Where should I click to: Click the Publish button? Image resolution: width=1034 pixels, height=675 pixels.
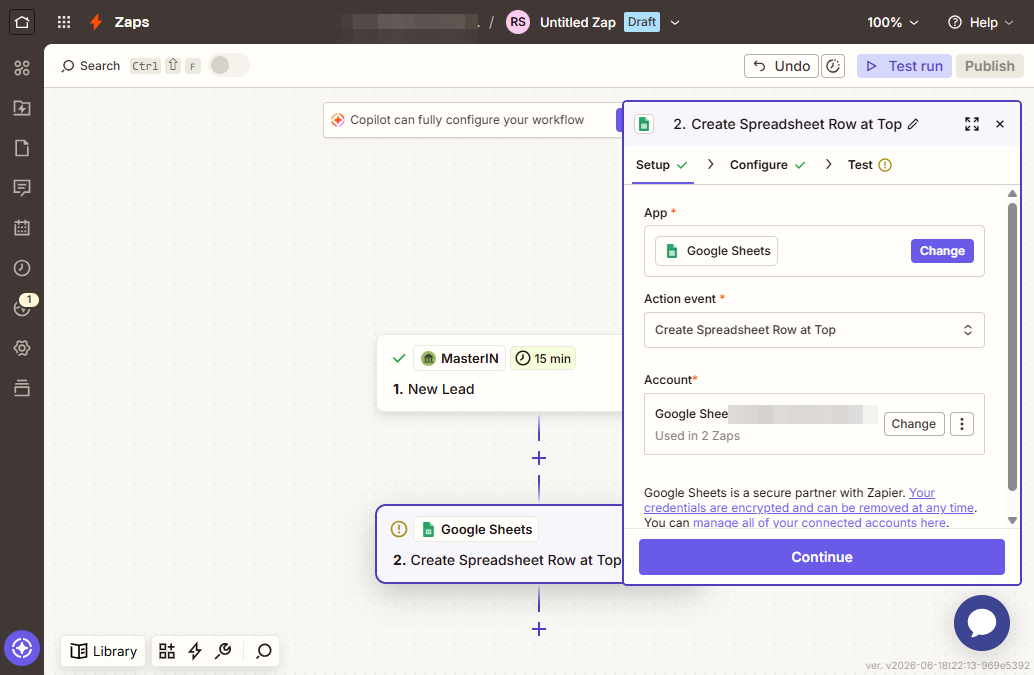pyautogui.click(x=989, y=66)
